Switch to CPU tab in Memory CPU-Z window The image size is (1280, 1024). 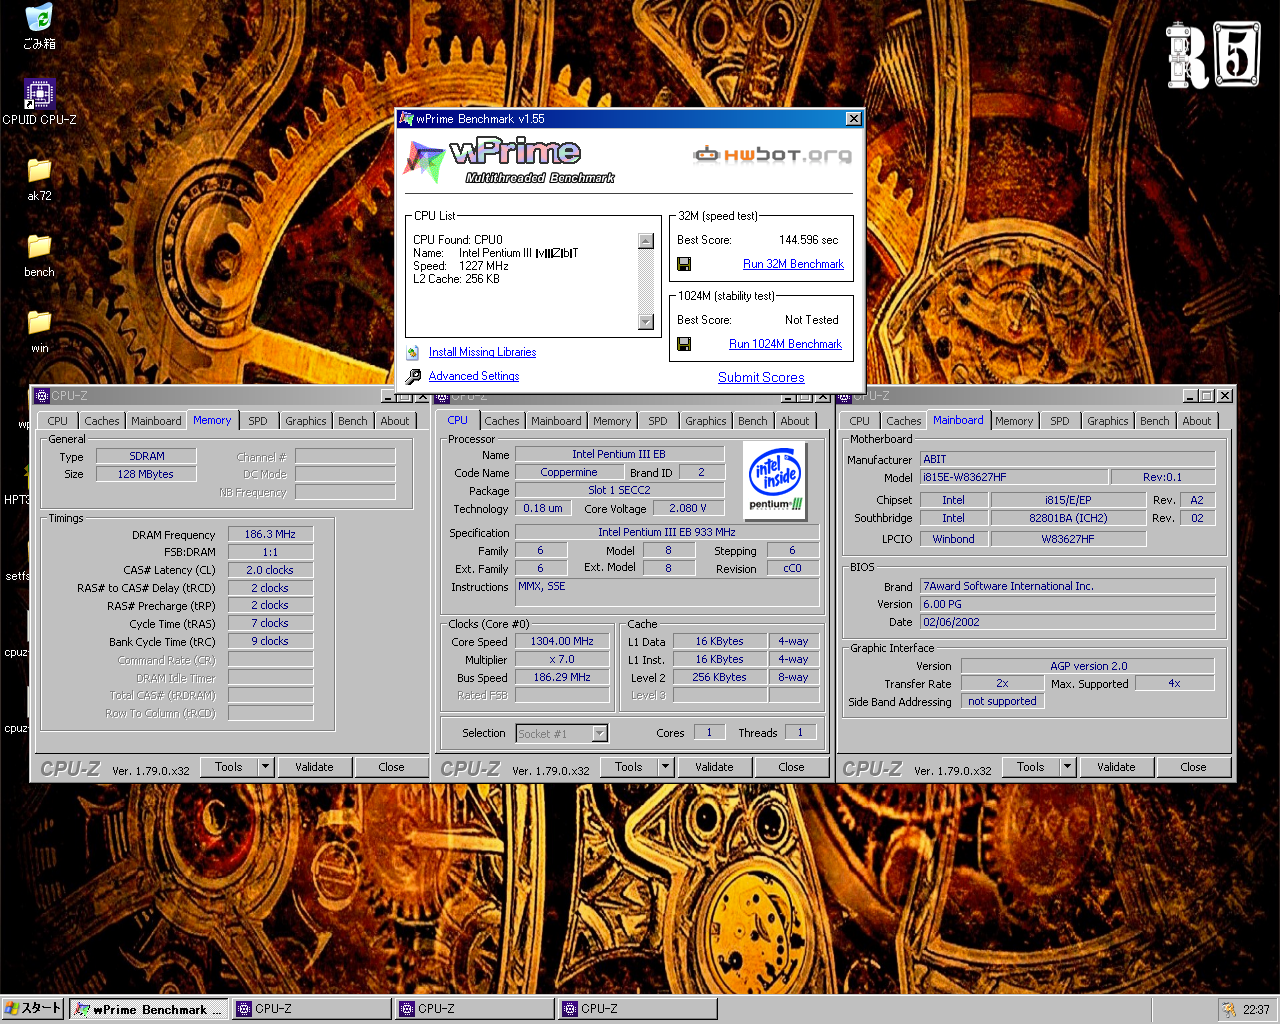[x=58, y=421]
